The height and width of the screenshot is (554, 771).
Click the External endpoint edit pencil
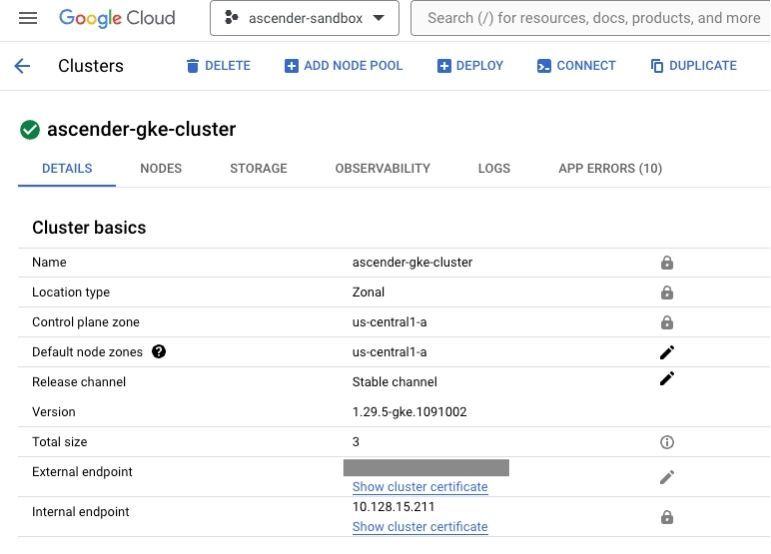tap(667, 477)
